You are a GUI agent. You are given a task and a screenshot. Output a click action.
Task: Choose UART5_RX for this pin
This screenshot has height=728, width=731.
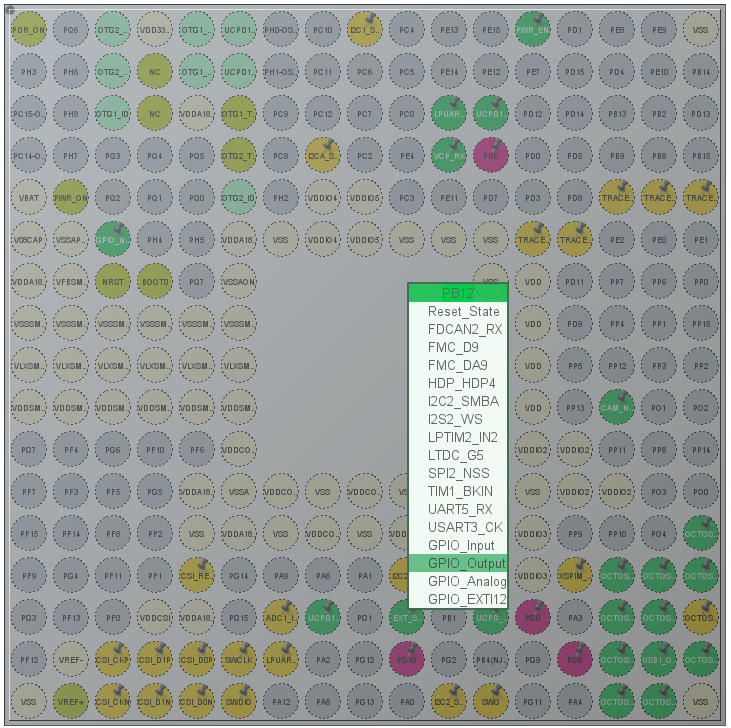(x=458, y=509)
